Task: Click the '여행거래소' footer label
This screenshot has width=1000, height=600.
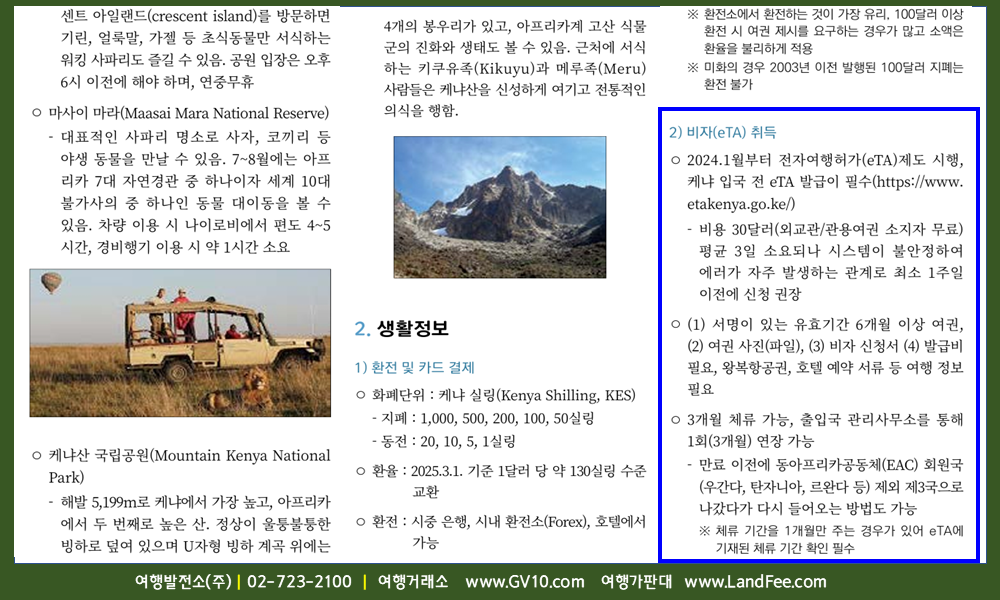Action: tap(413, 582)
